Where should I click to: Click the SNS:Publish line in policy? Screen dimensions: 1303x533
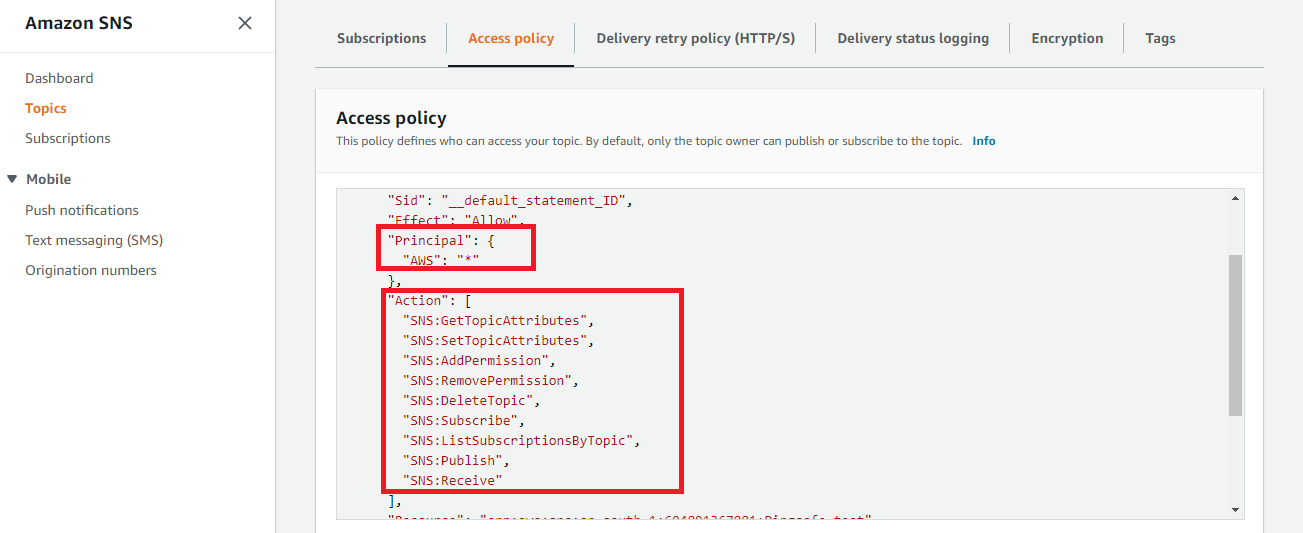pyautogui.click(x=455, y=460)
